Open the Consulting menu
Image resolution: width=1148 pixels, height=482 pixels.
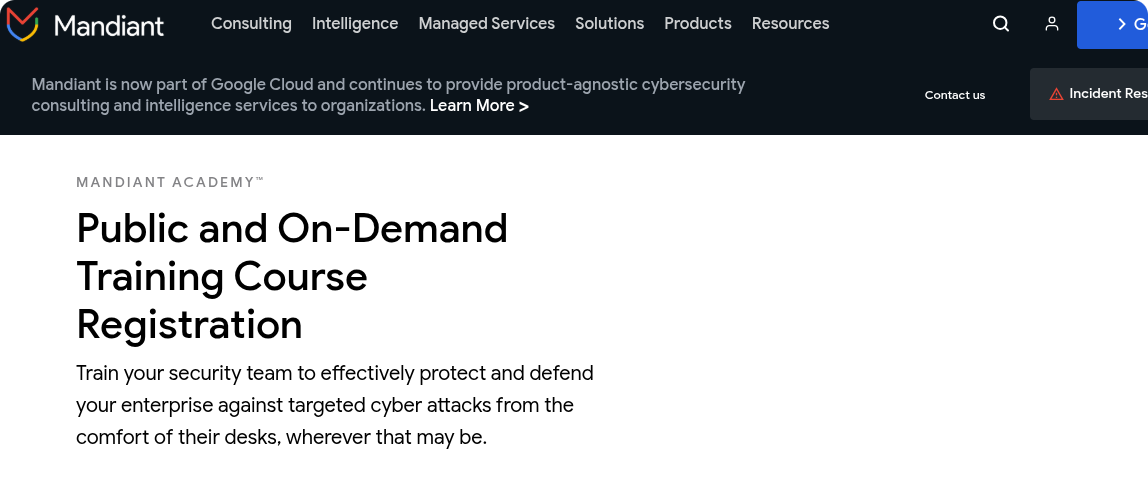[x=251, y=24]
